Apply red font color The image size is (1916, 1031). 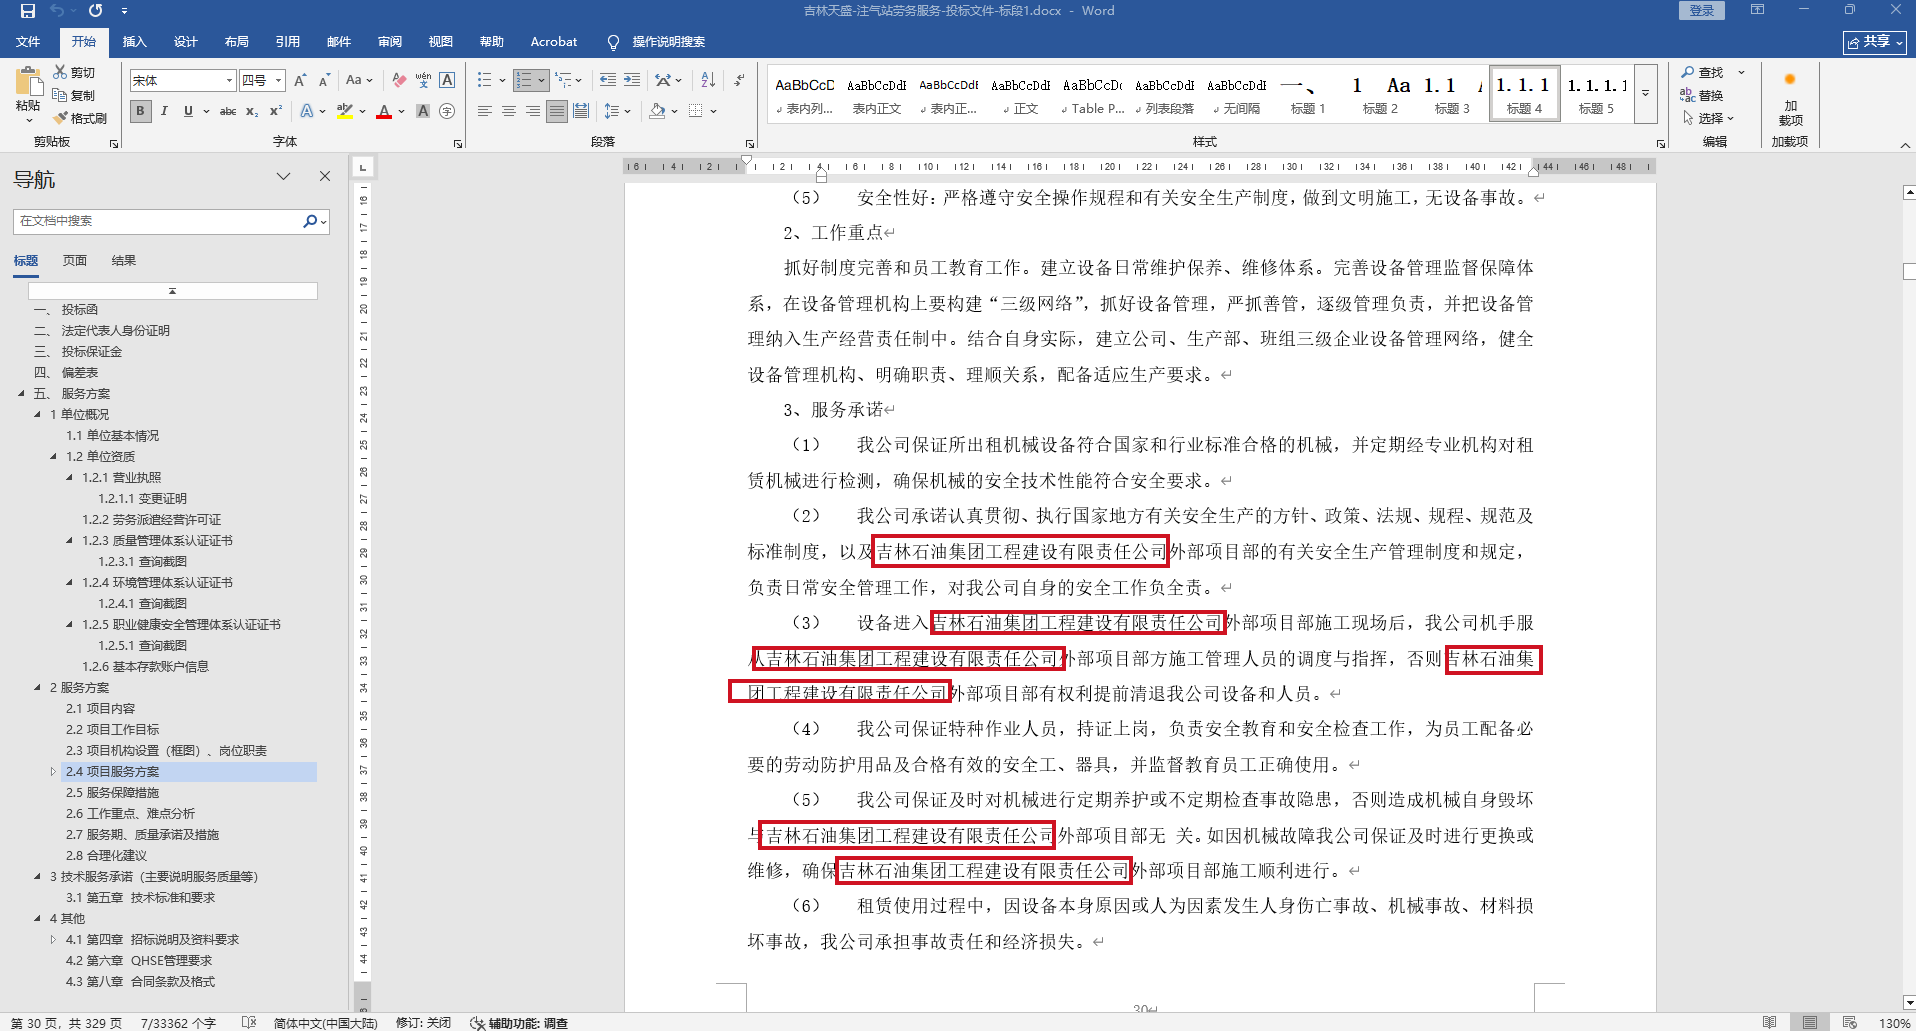pyautogui.click(x=384, y=111)
